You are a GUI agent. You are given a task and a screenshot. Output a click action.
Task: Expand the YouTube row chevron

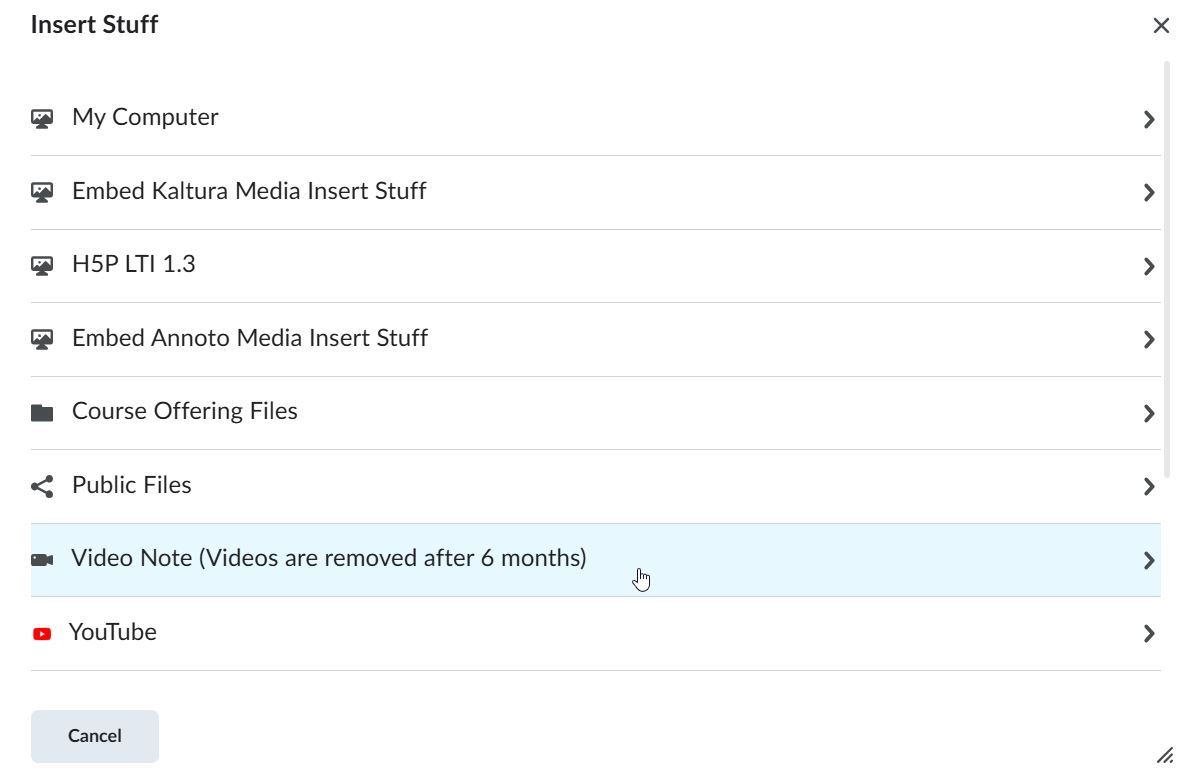[1149, 633]
